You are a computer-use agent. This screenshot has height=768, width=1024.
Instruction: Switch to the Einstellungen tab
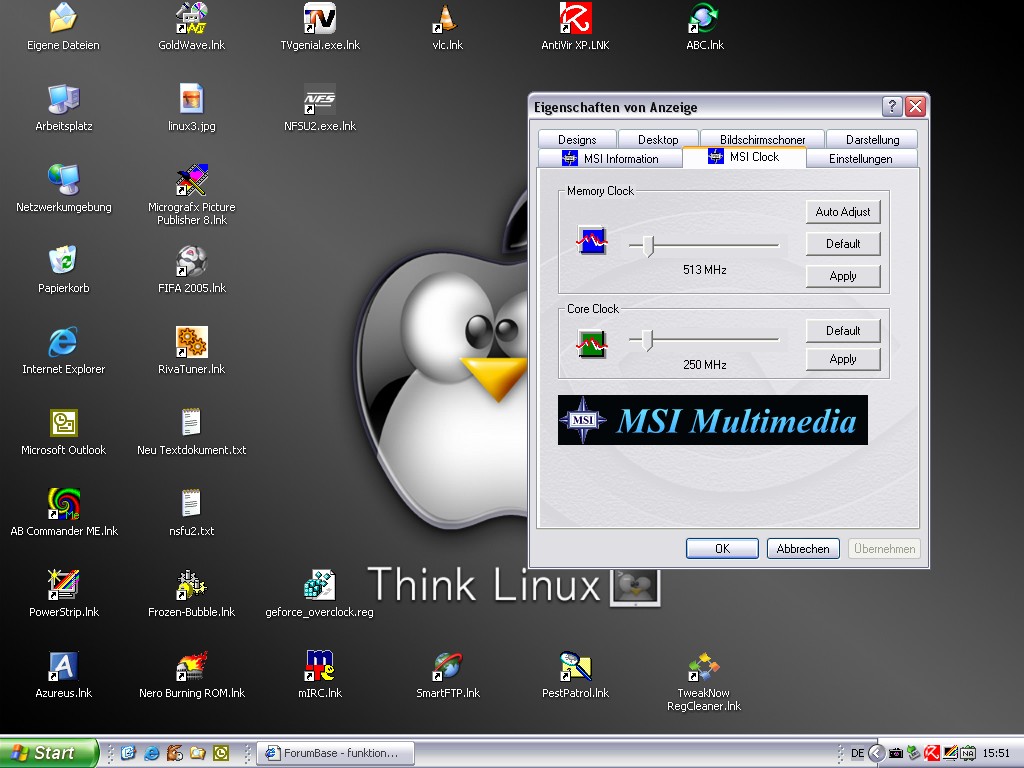click(x=861, y=158)
